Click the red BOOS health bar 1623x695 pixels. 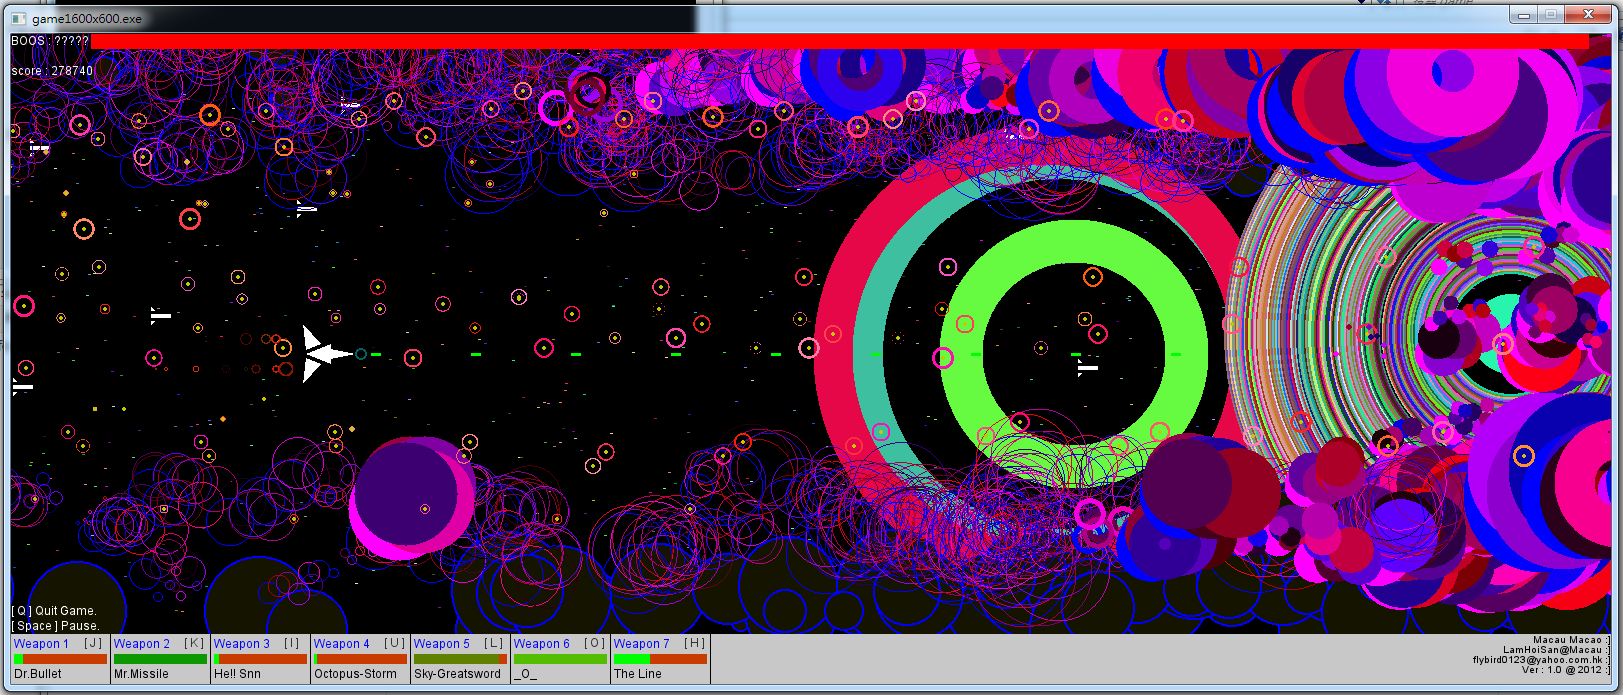point(839,41)
